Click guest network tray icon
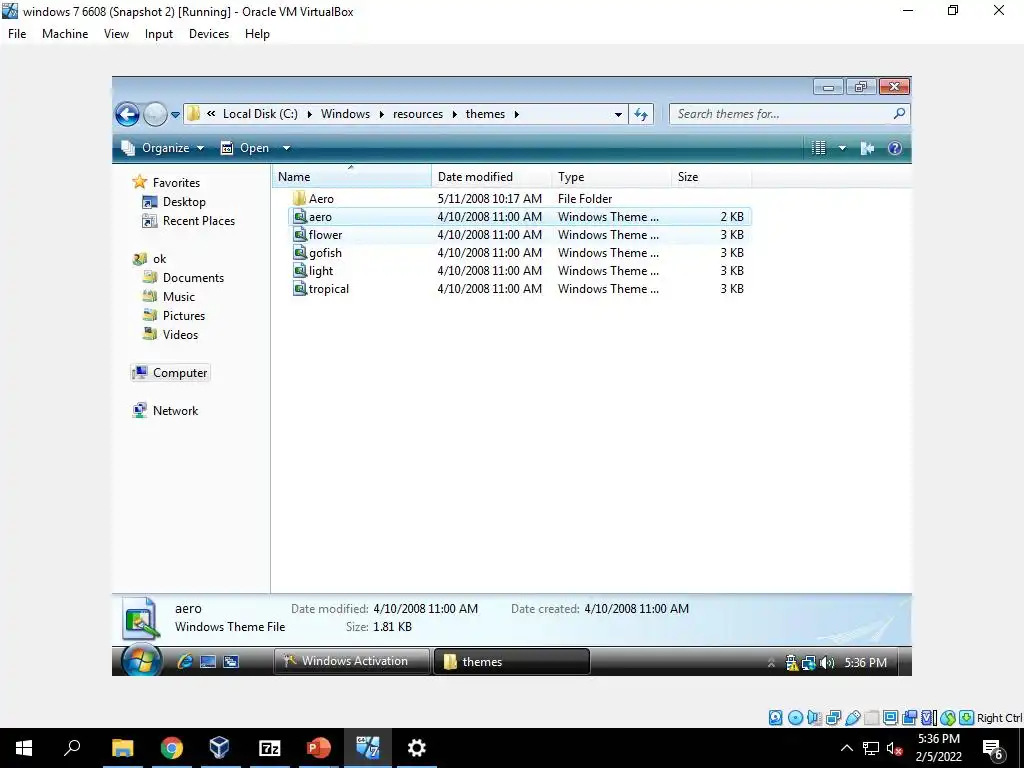Viewport: 1024px width, 768px height. click(x=809, y=663)
